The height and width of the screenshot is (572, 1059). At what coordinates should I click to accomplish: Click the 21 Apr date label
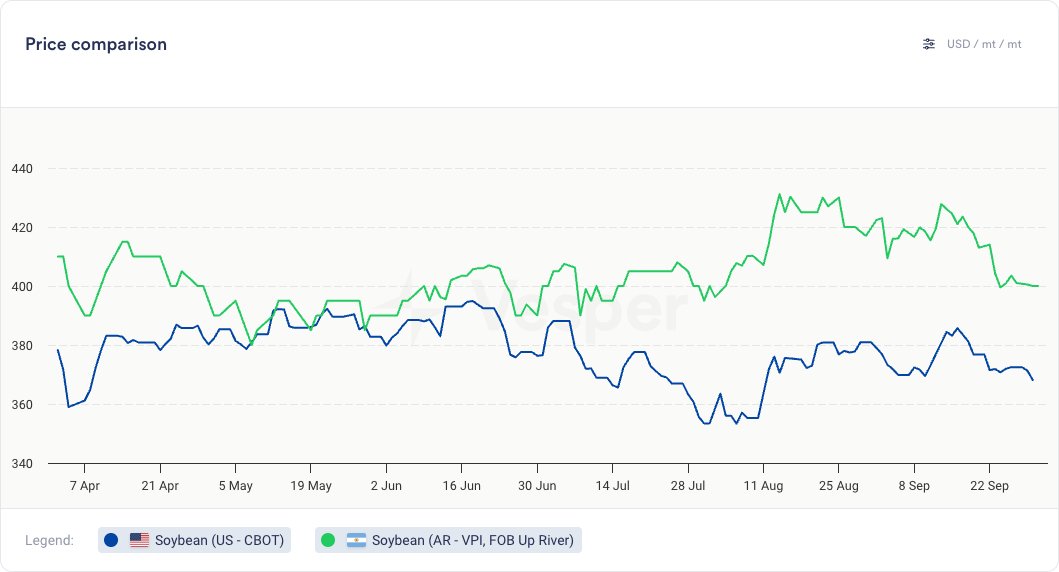(x=160, y=486)
